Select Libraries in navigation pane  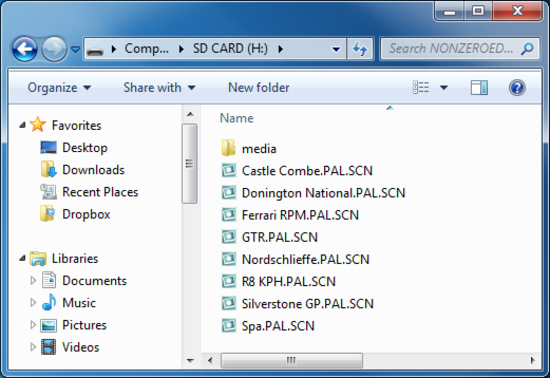click(x=75, y=258)
